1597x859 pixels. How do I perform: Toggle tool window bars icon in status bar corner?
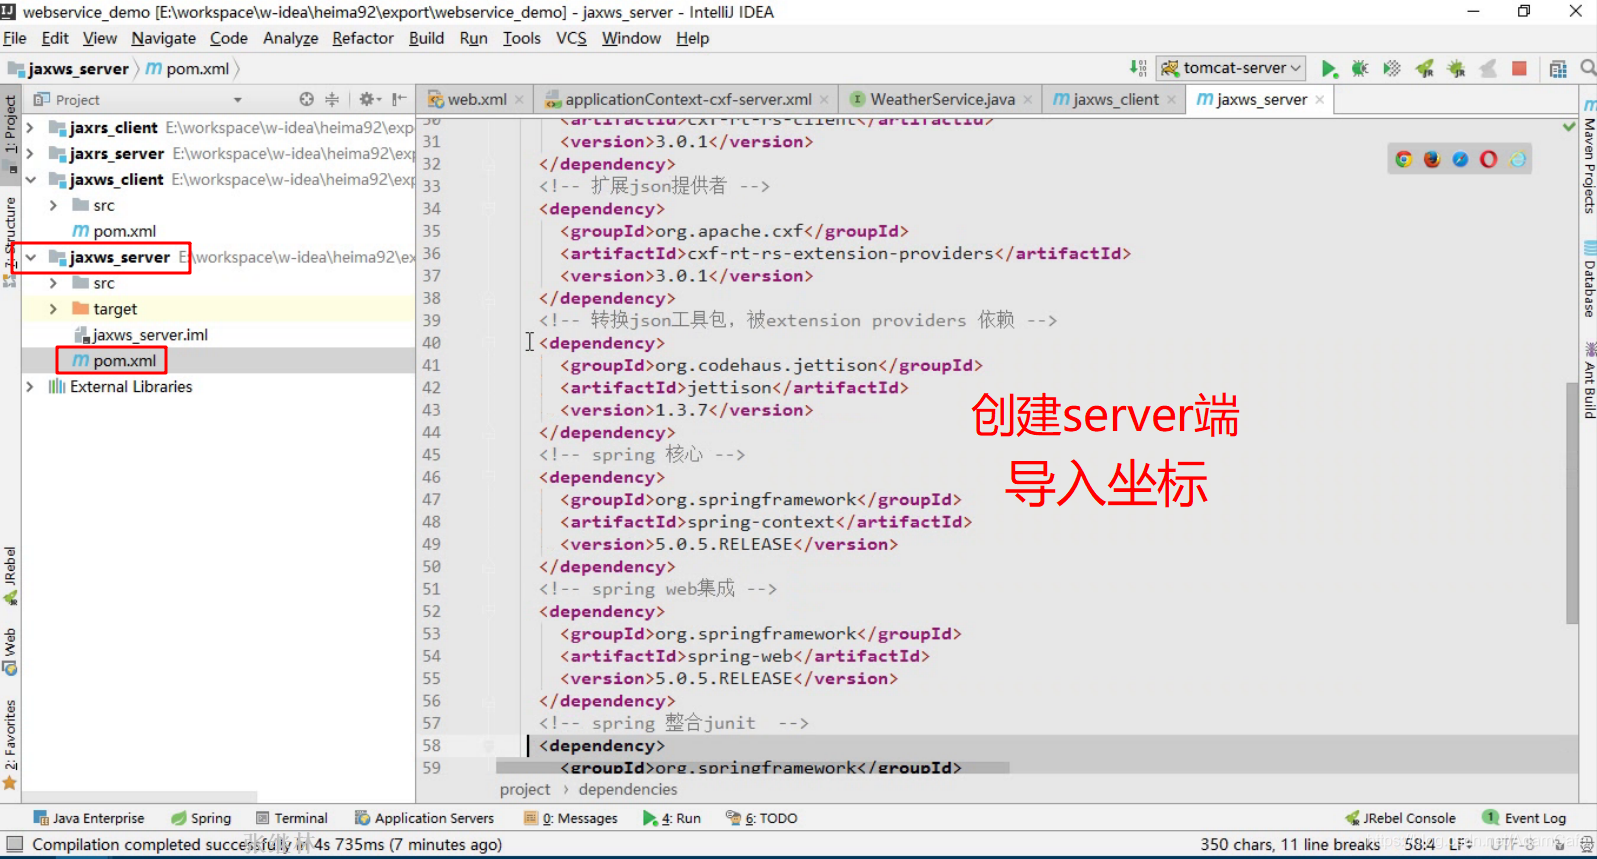coord(14,844)
